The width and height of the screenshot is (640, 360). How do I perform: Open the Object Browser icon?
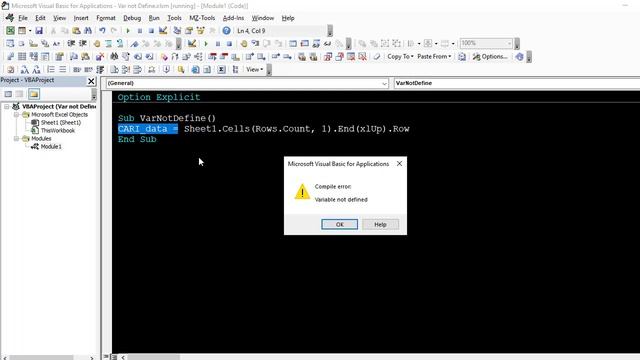point(200,31)
